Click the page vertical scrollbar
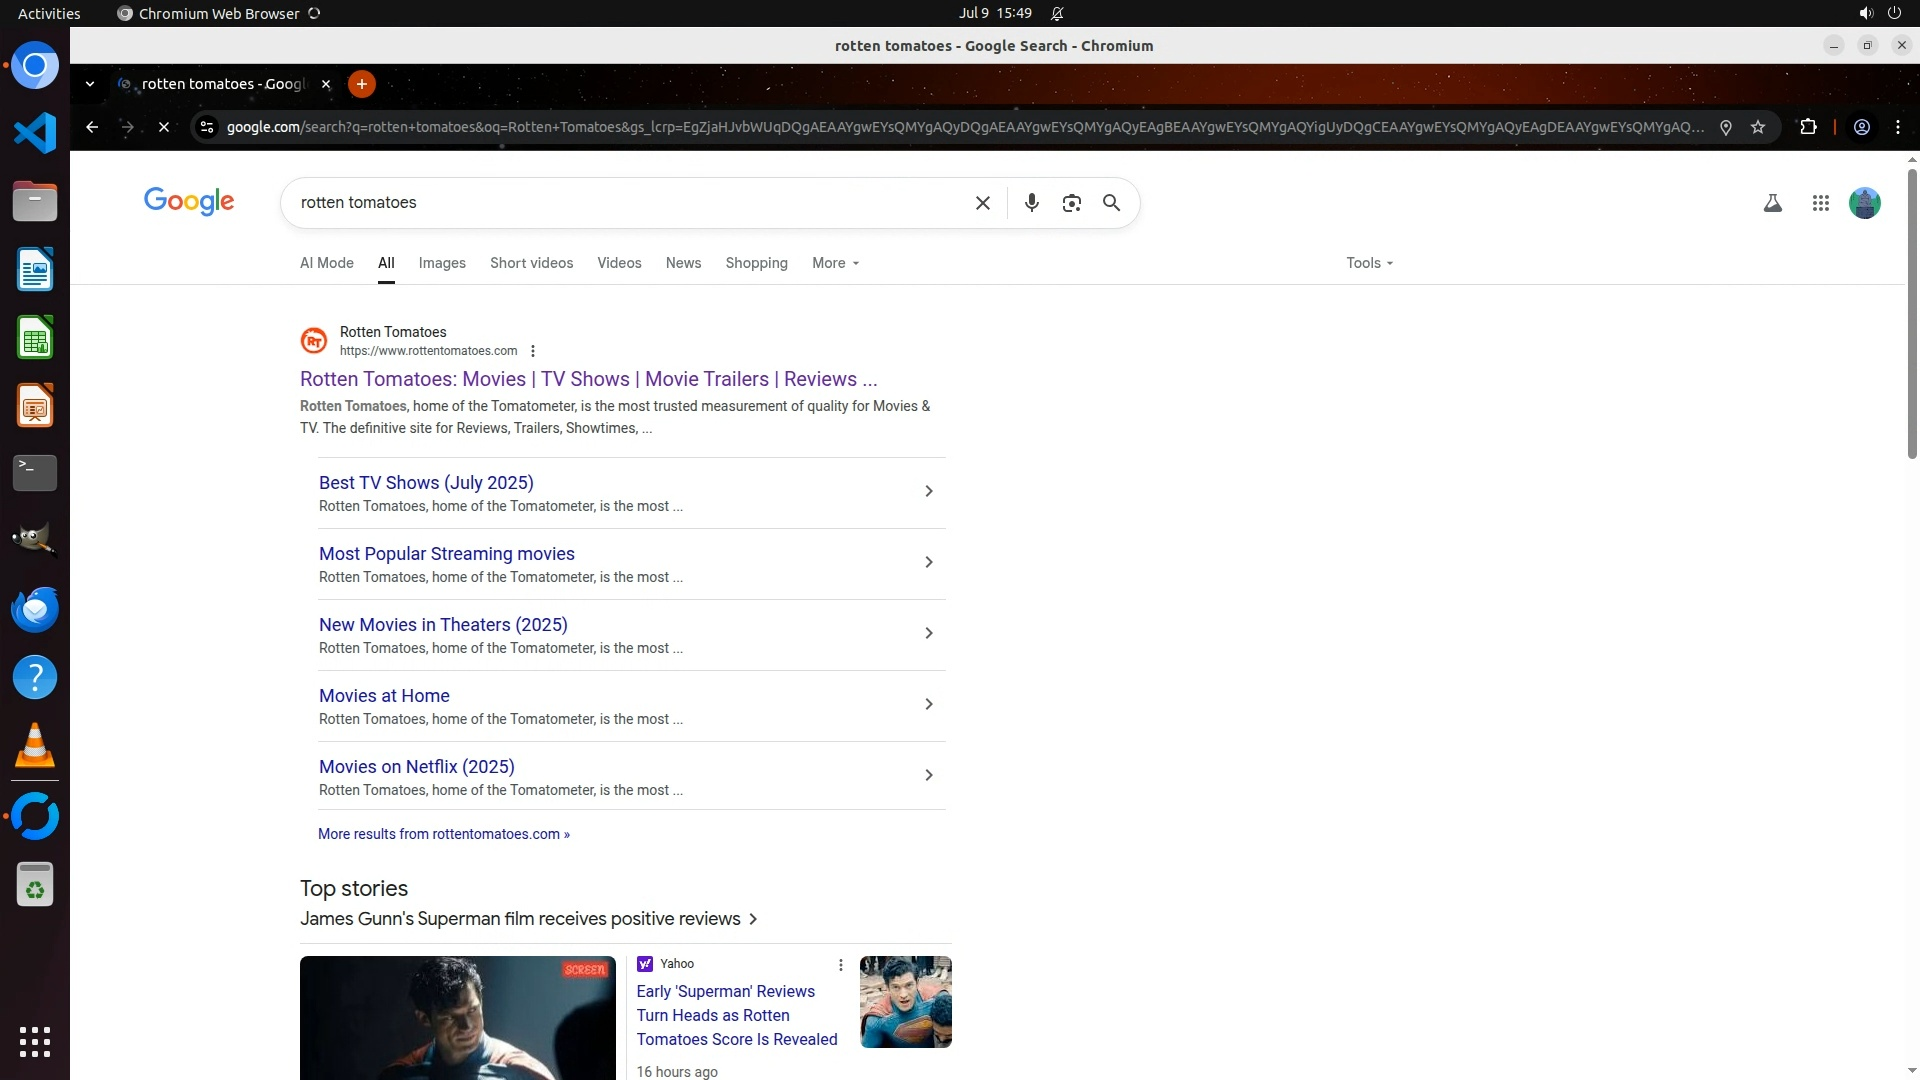The height and width of the screenshot is (1080, 1920). pyautogui.click(x=1912, y=315)
